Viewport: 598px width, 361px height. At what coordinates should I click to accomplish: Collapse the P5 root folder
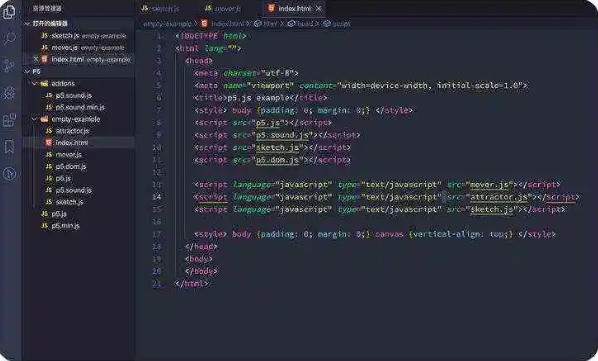[x=27, y=71]
